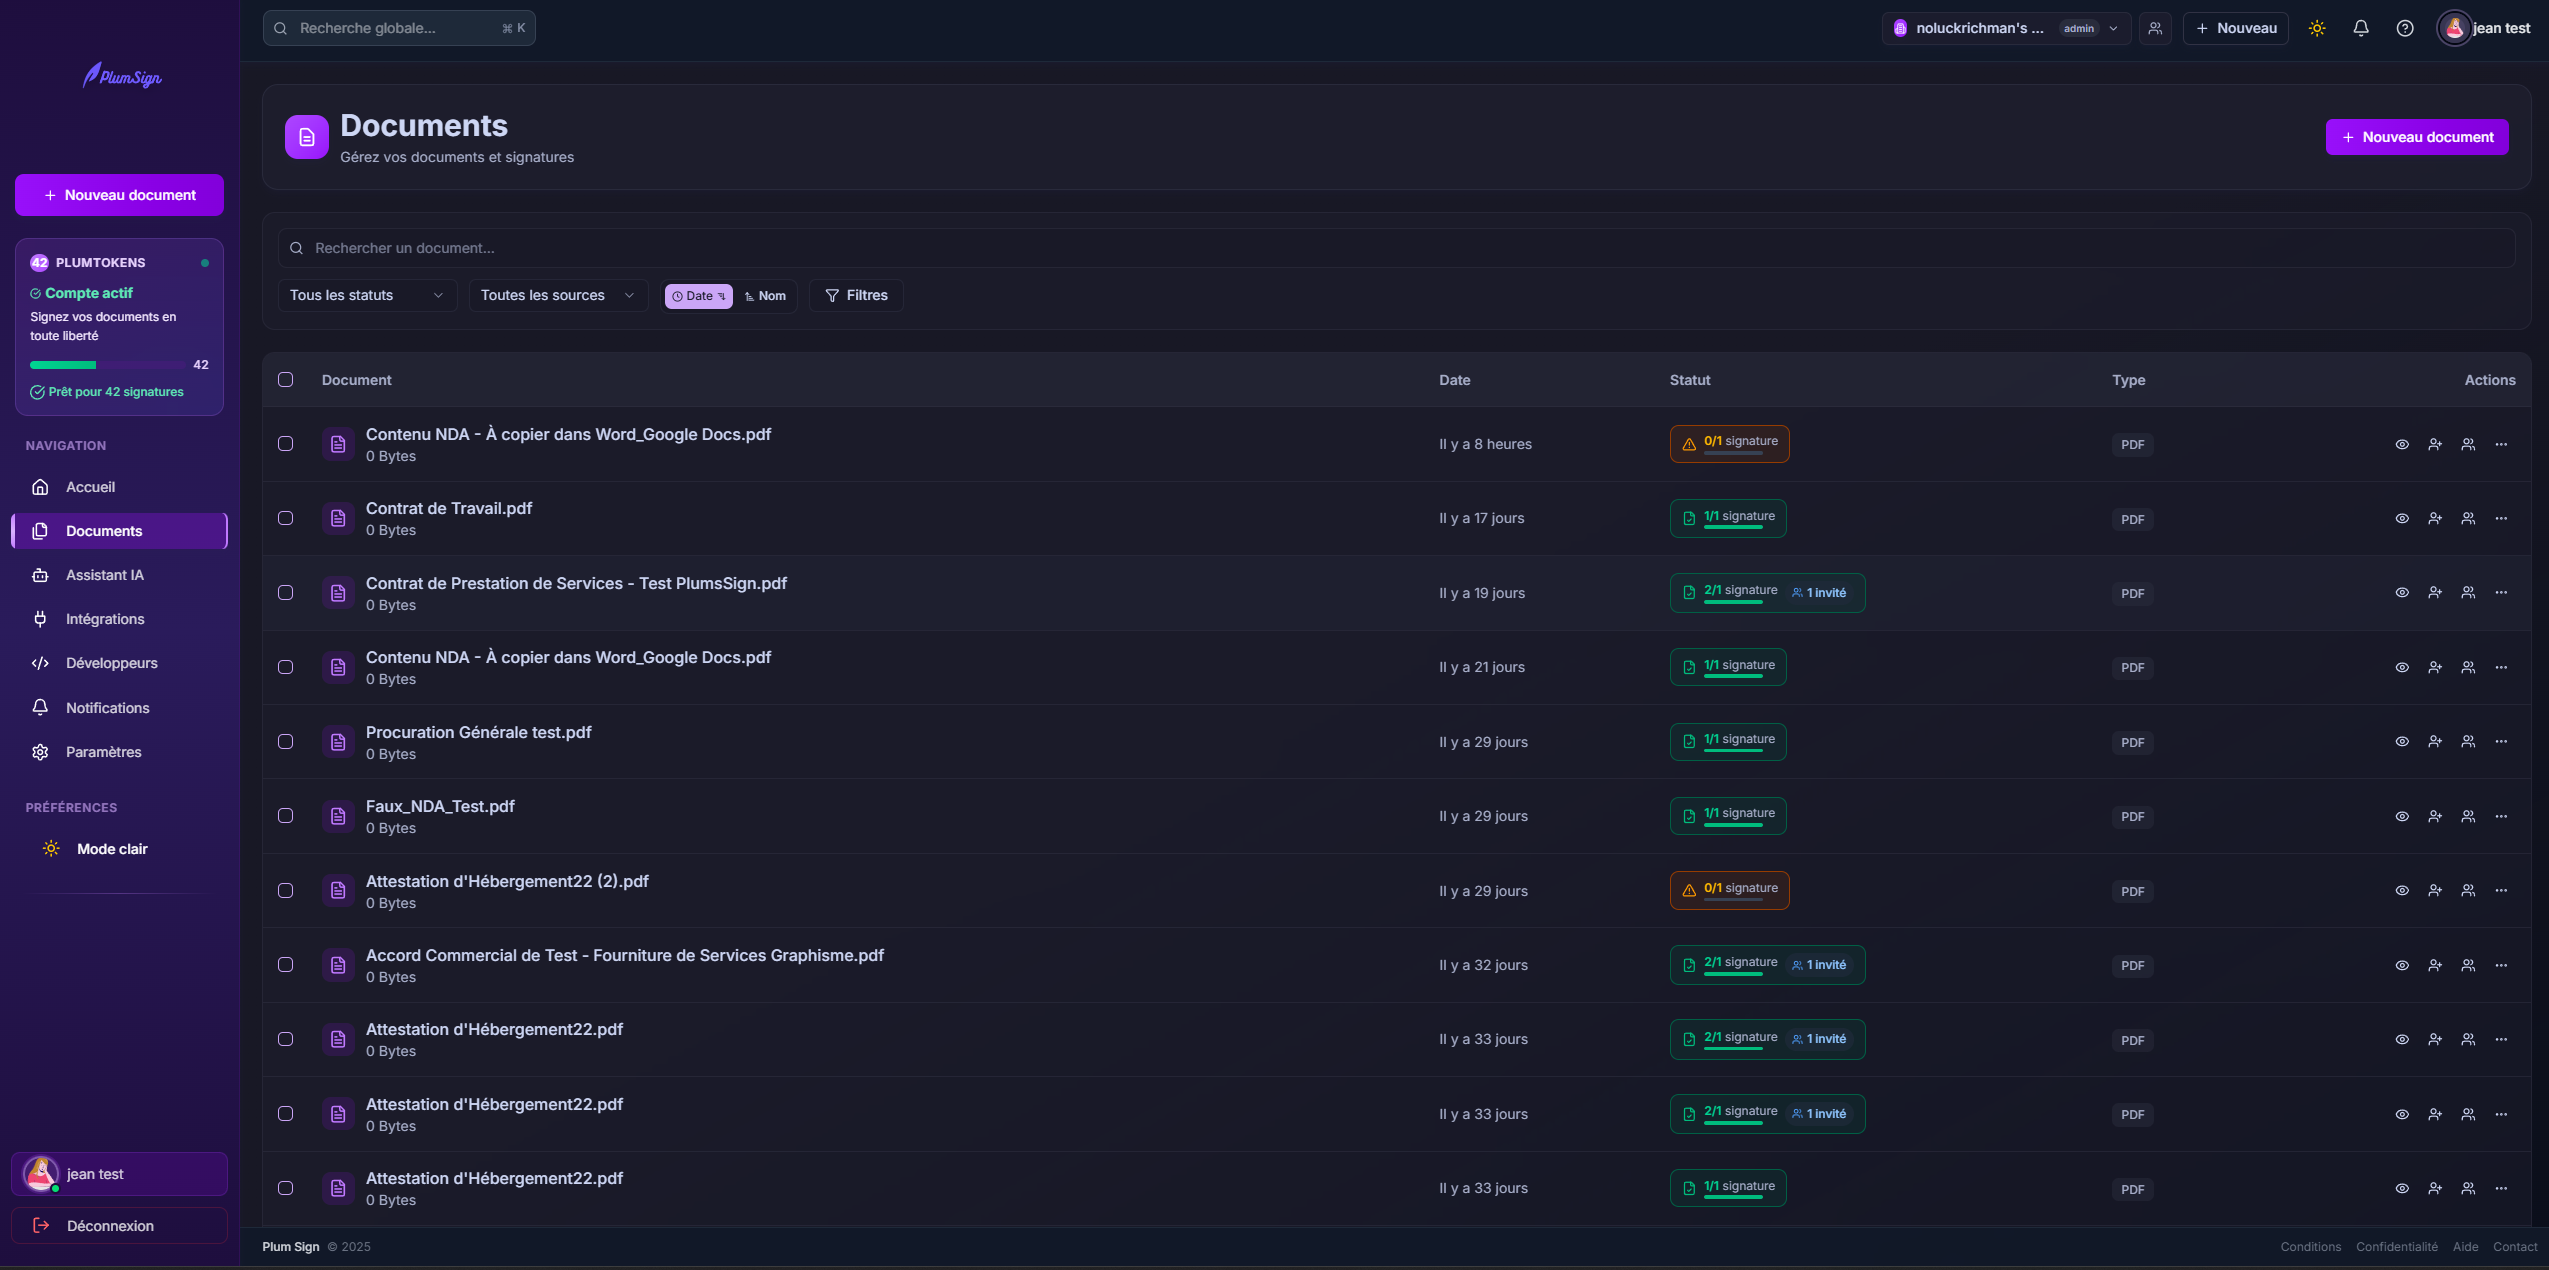Open more actions for Procuration Générale test.pdf
Screen dimensions: 2549x1270
(2501, 742)
